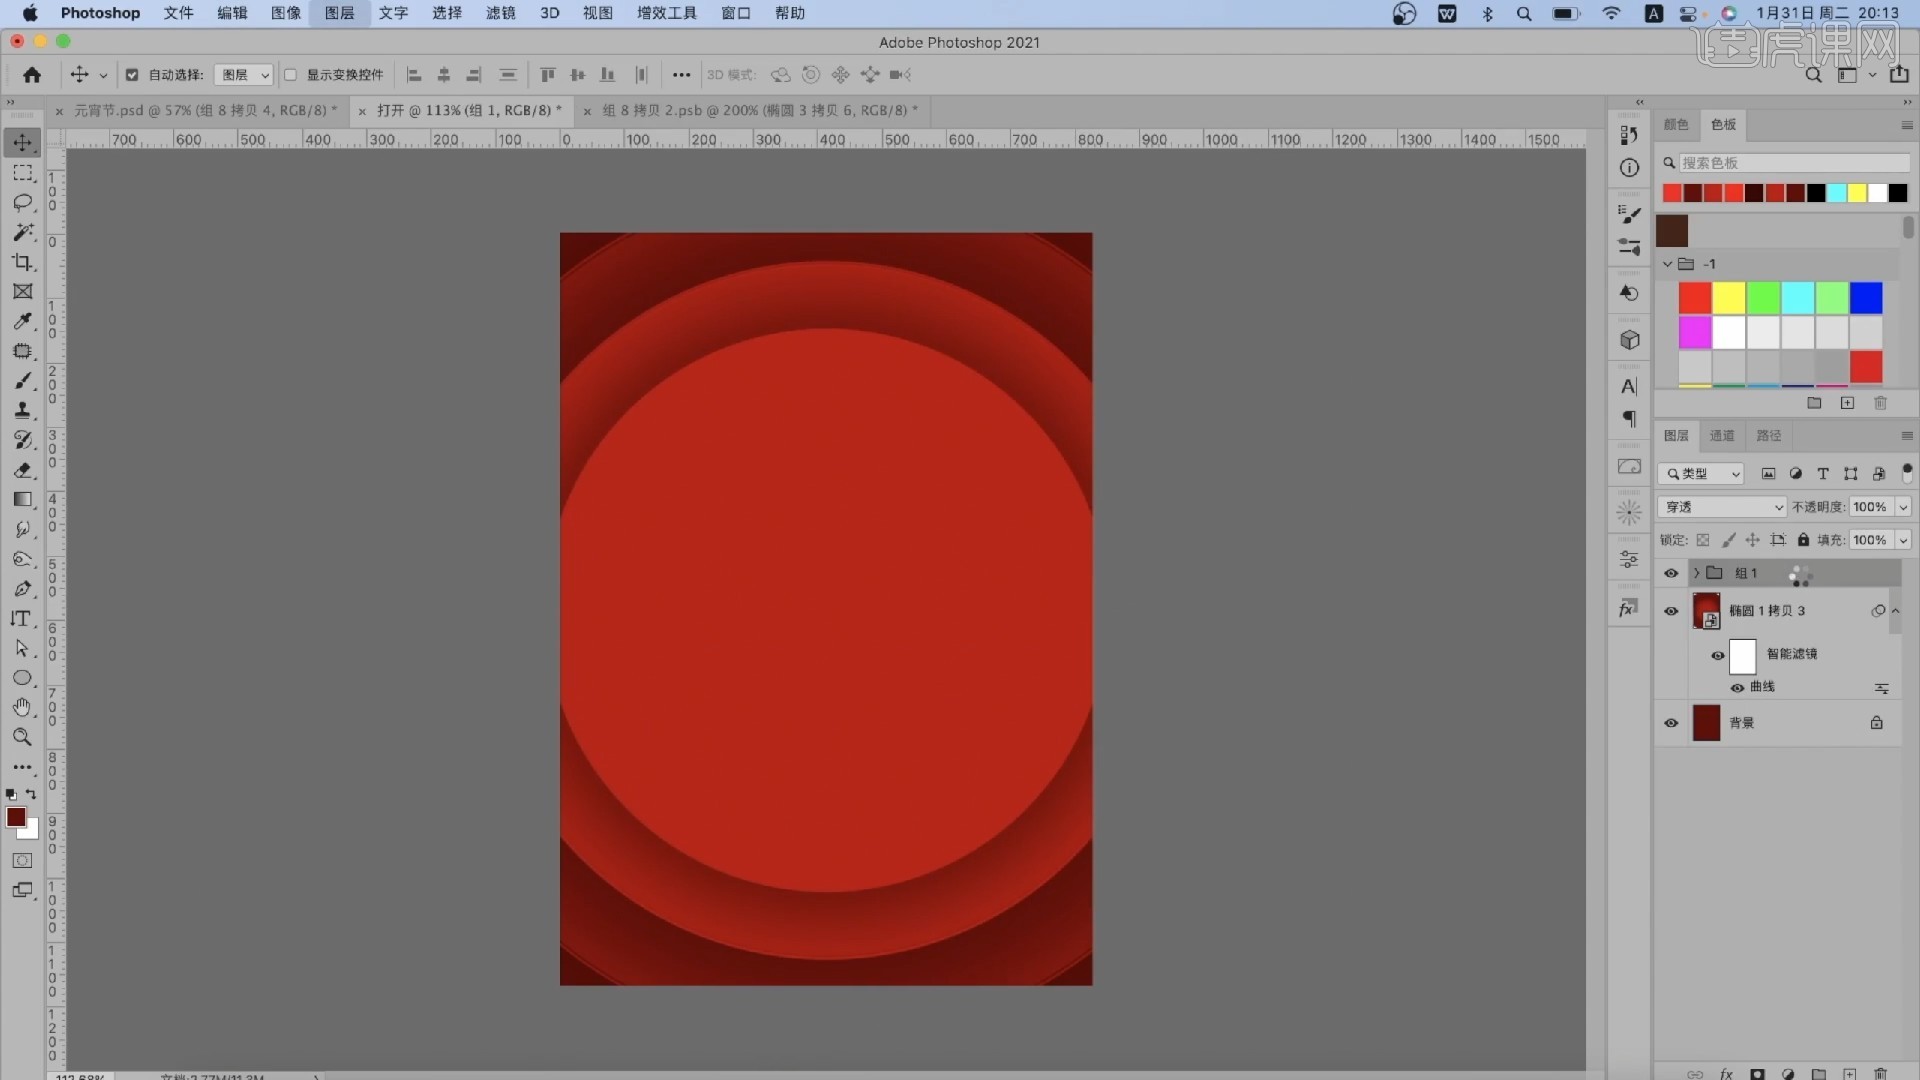Image resolution: width=1920 pixels, height=1080 pixels.
Task: Create new swatch in Swatches panel
Action: [x=1847, y=403]
